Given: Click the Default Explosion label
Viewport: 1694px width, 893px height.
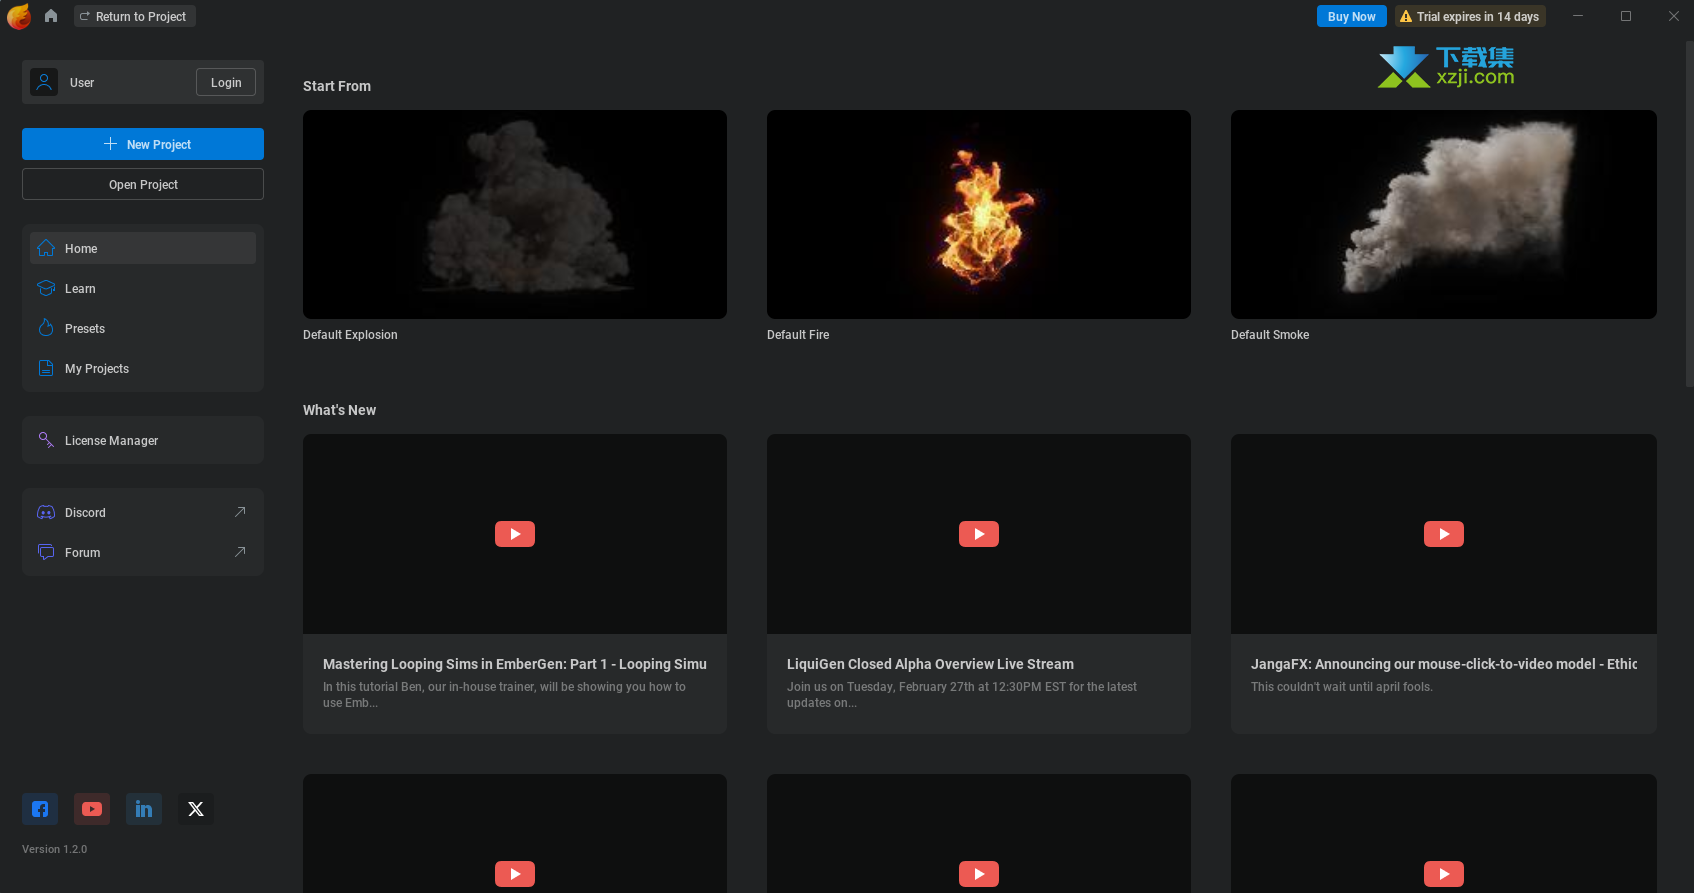Looking at the screenshot, I should (350, 335).
